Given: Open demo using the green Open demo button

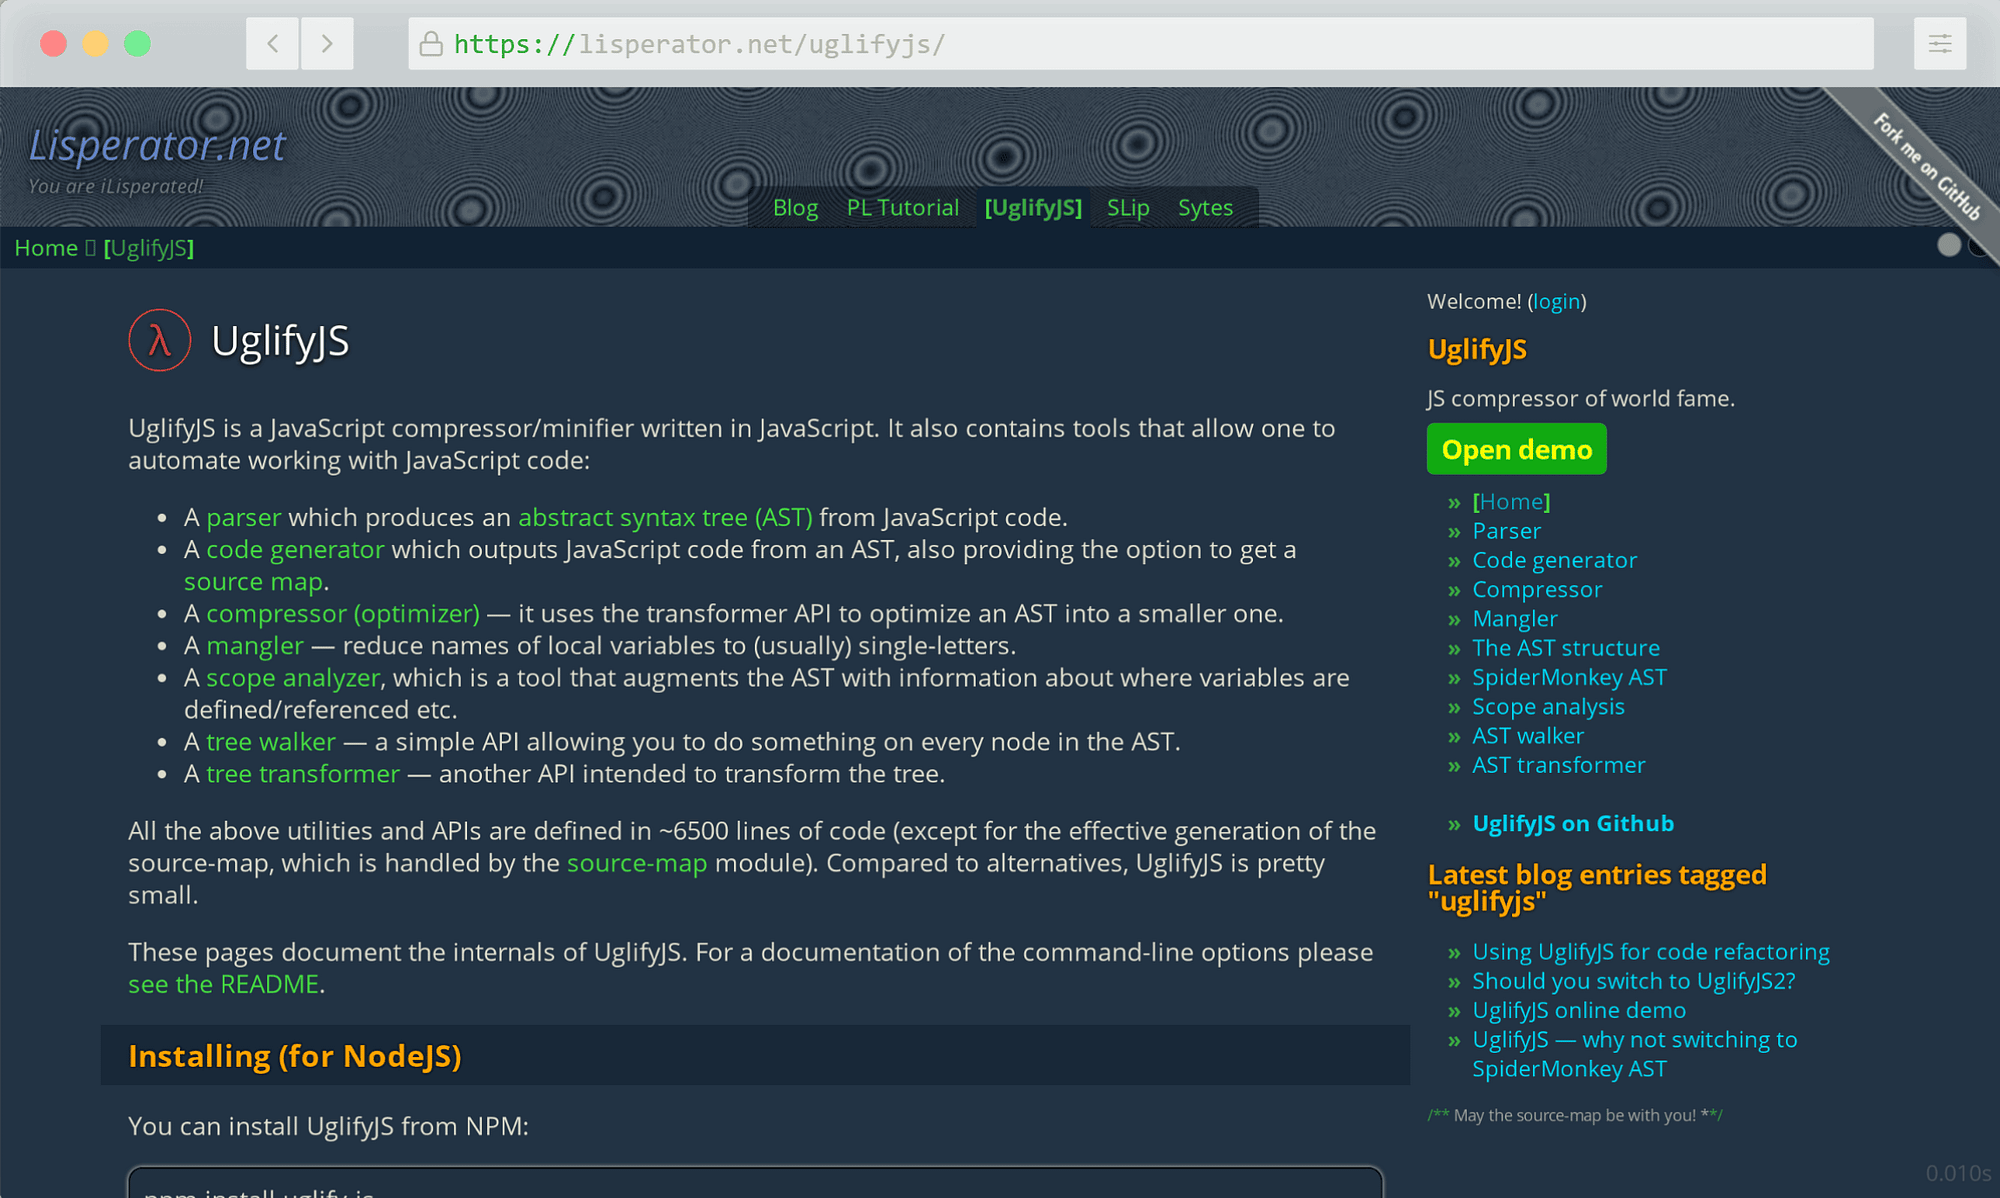Looking at the screenshot, I should coord(1517,451).
